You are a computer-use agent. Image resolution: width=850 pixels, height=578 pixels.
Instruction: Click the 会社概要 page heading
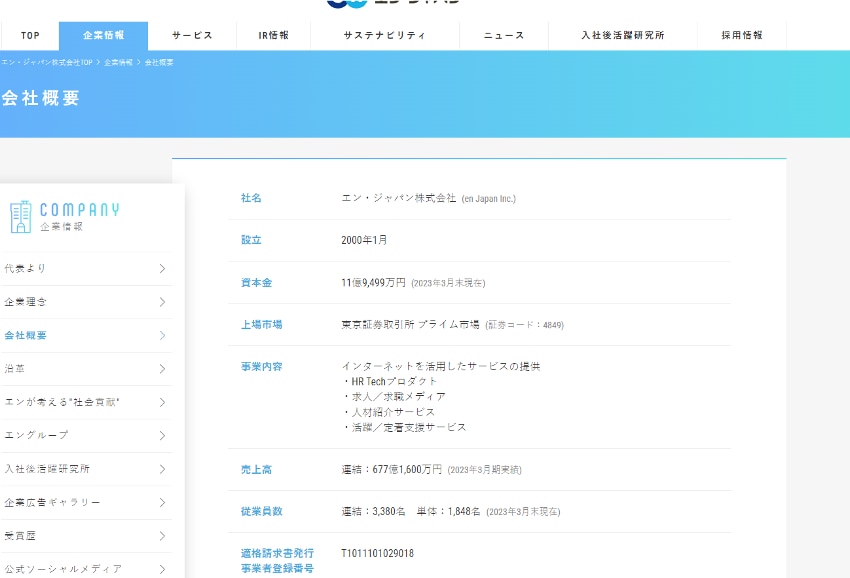click(x=41, y=98)
